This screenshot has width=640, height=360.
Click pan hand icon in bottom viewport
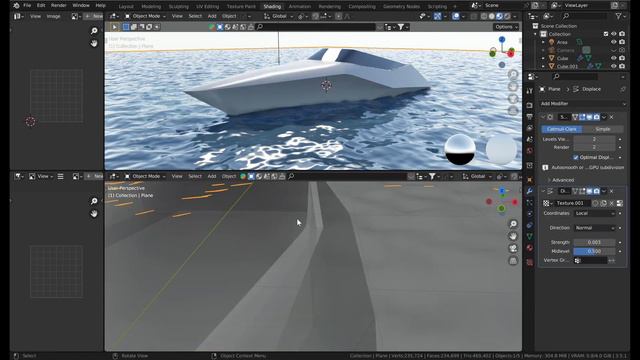click(513, 236)
